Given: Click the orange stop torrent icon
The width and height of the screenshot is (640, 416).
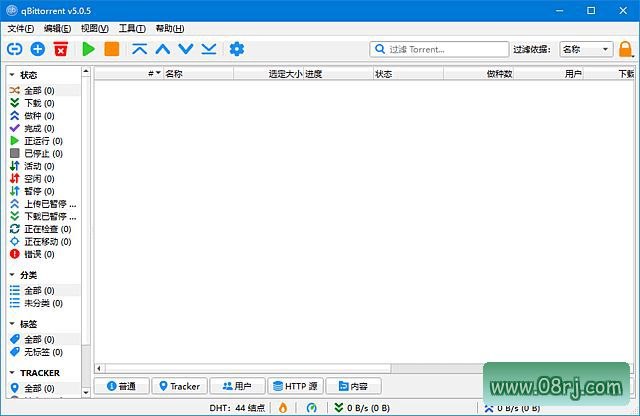Looking at the screenshot, I should (x=111, y=49).
